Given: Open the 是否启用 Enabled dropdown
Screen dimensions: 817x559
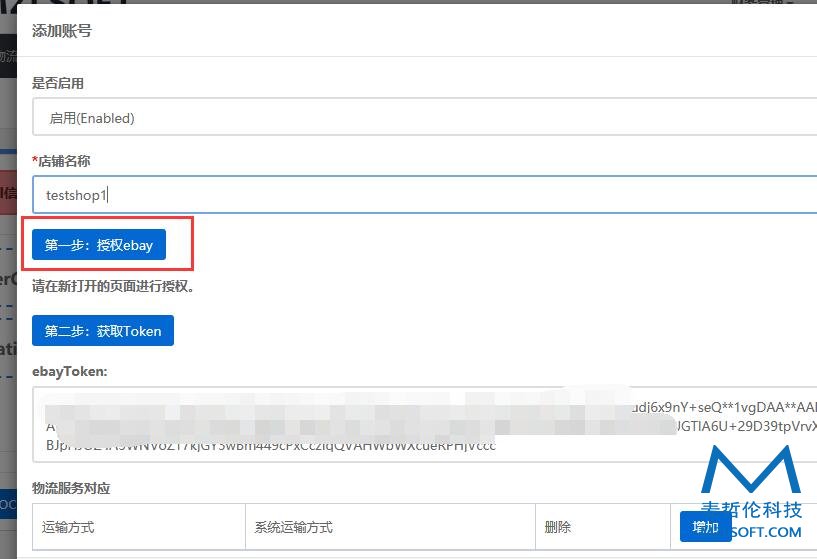Looking at the screenshot, I should click(x=424, y=117).
